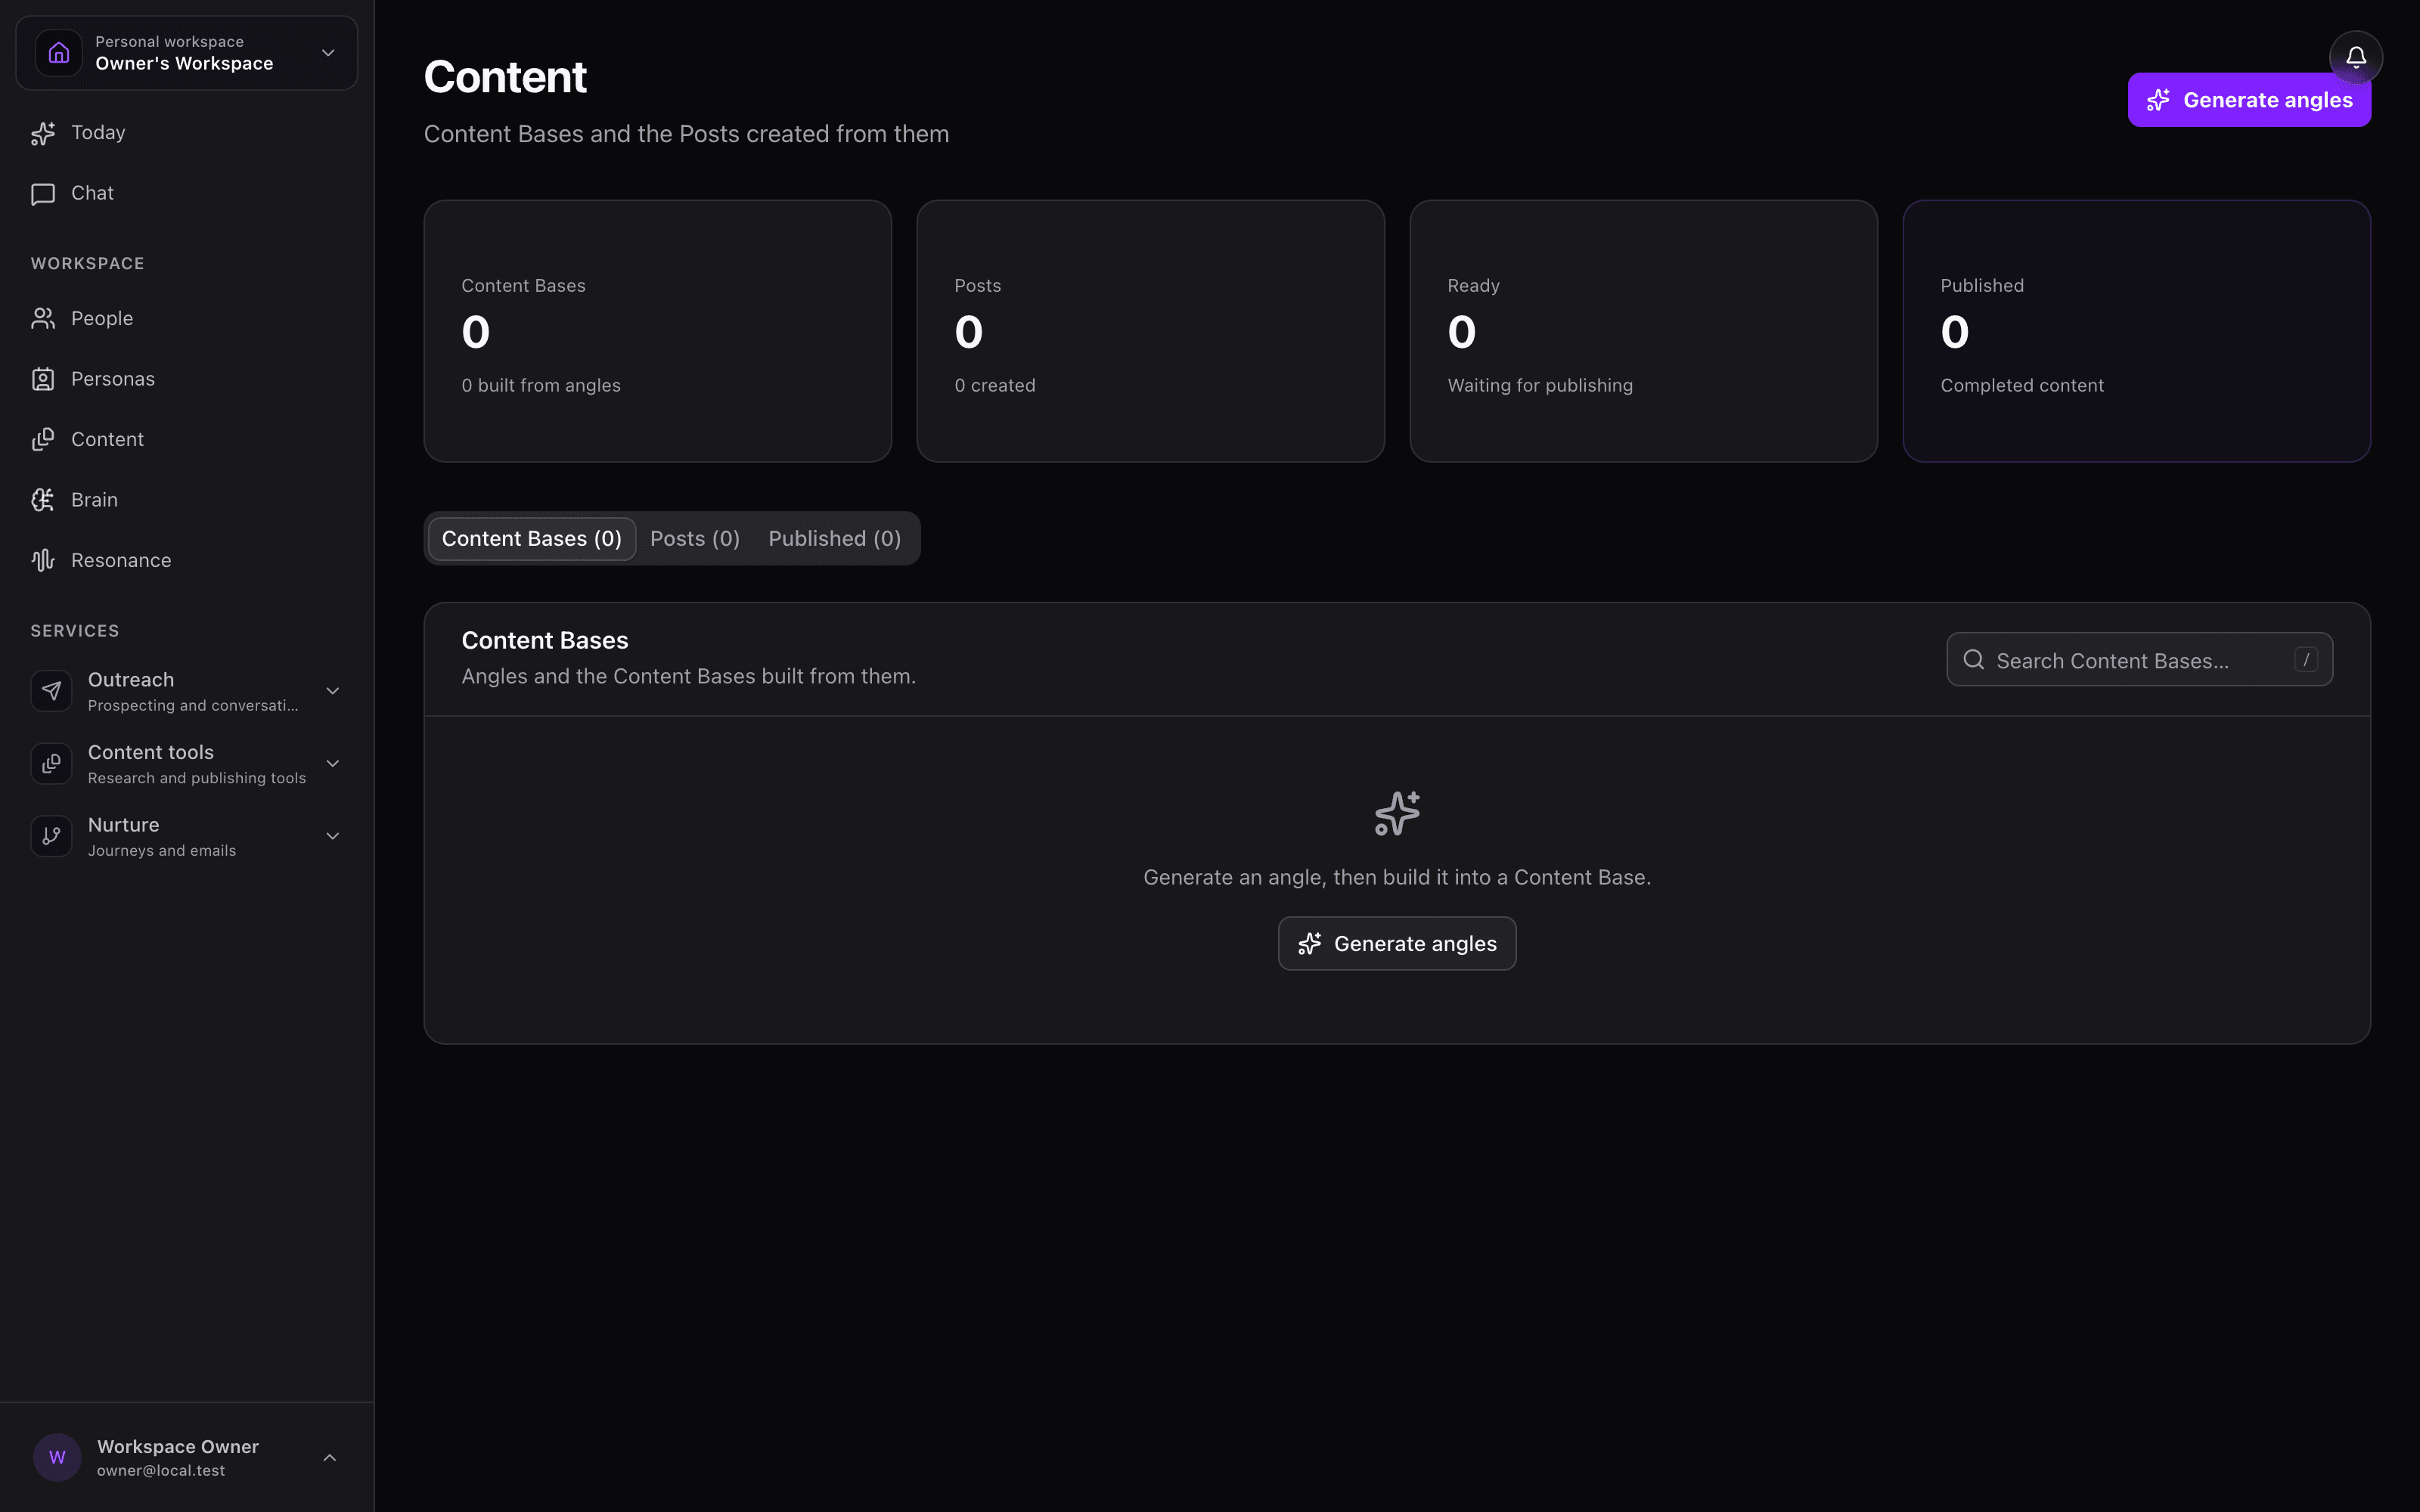Screen dimensions: 2420x1512
Task: Open the Personas page label
Action: coord(113,379)
